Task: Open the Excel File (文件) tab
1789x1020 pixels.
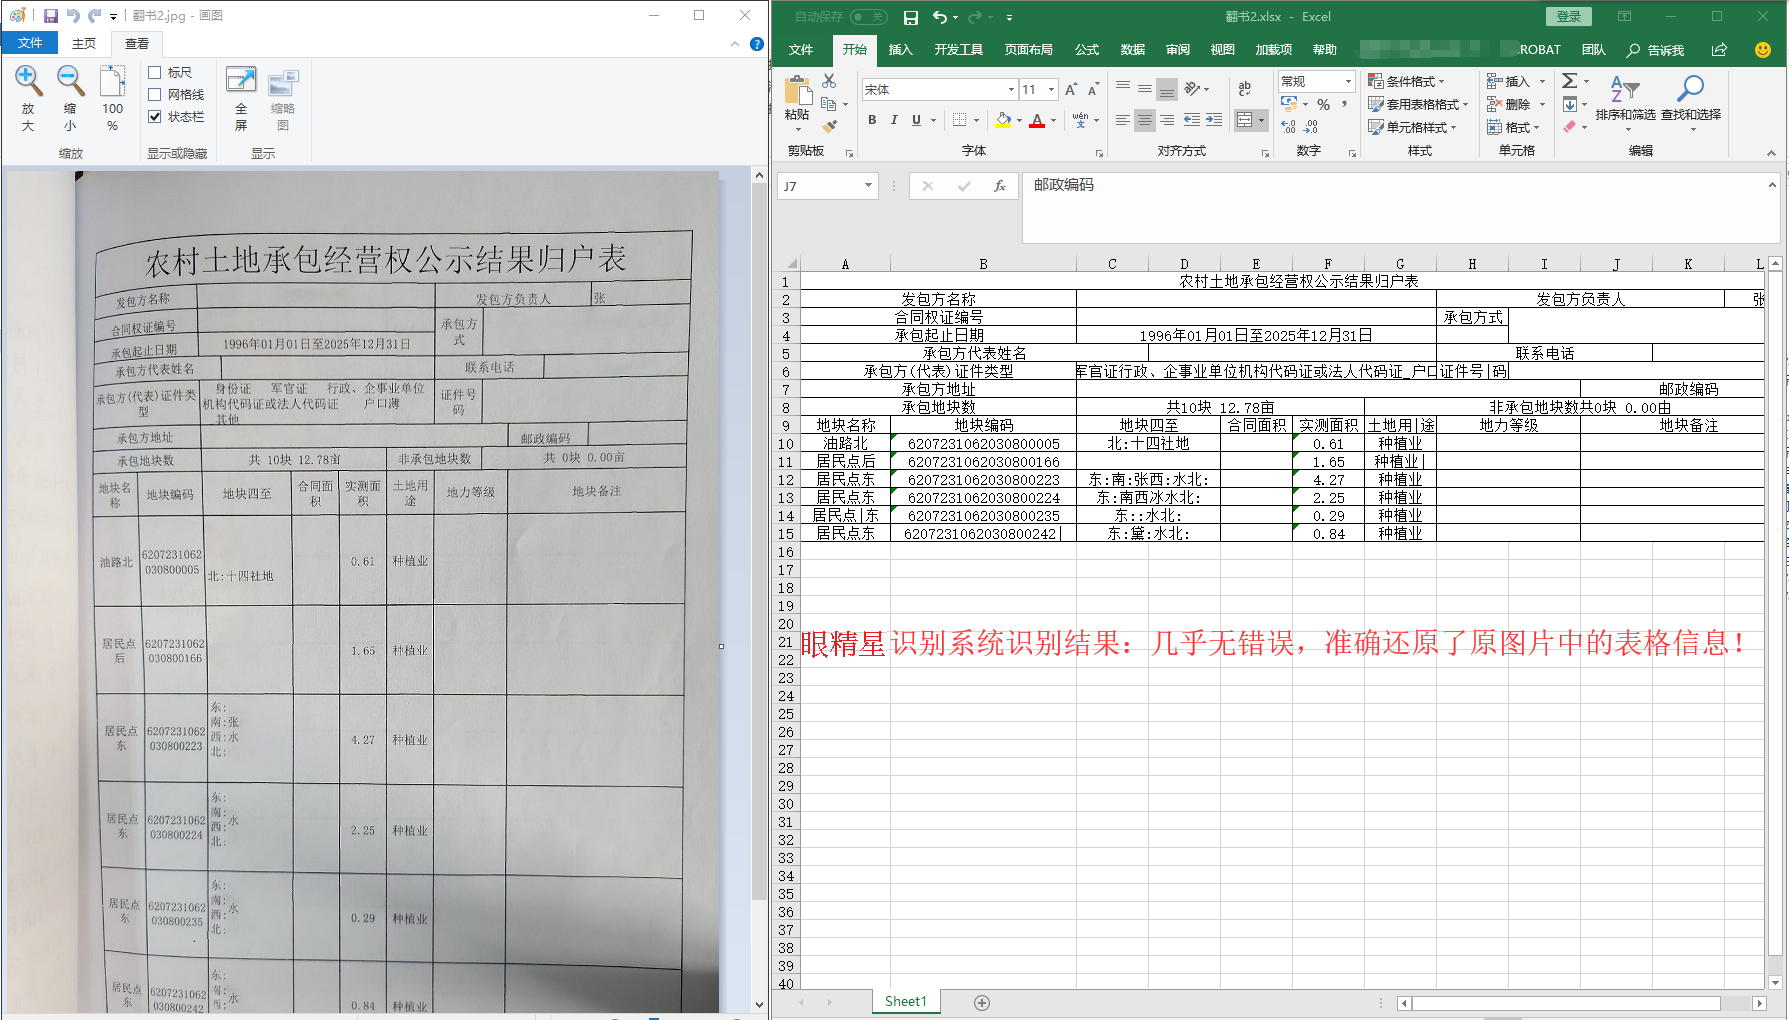Action: pos(801,50)
